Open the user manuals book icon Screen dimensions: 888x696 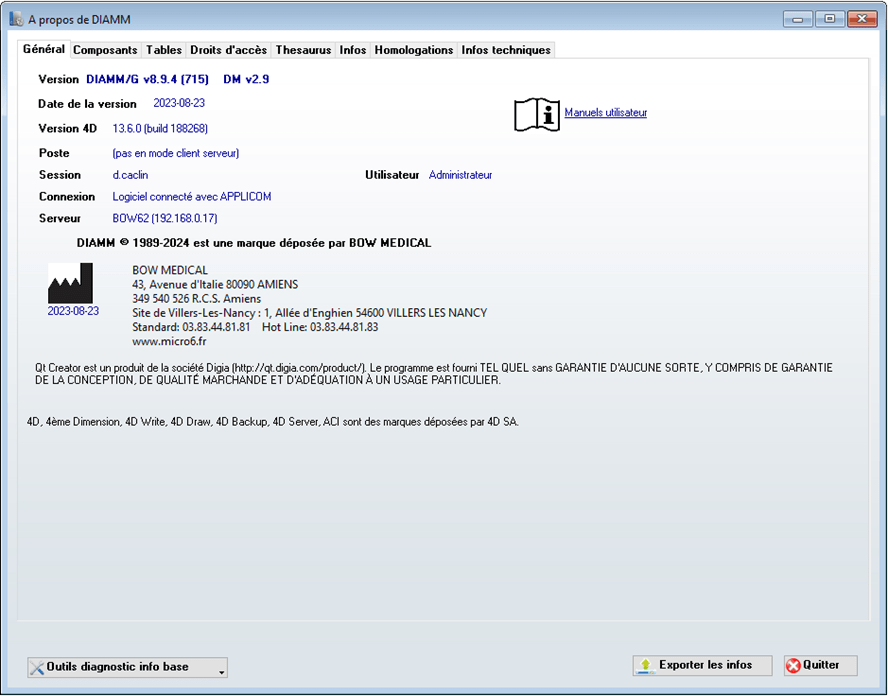coord(537,114)
